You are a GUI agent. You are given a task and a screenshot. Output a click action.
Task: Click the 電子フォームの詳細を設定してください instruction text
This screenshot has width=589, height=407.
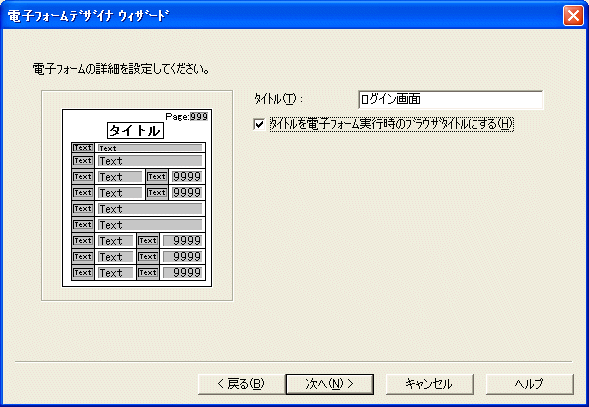point(121,69)
